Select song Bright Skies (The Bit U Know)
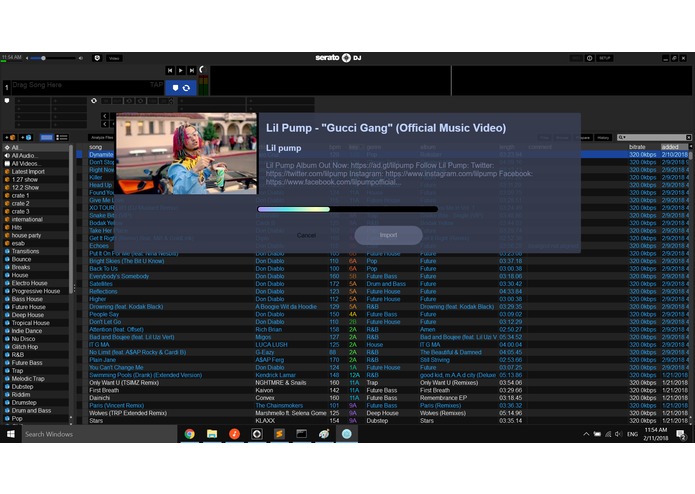Screen dimensions: 695x494 (126, 261)
